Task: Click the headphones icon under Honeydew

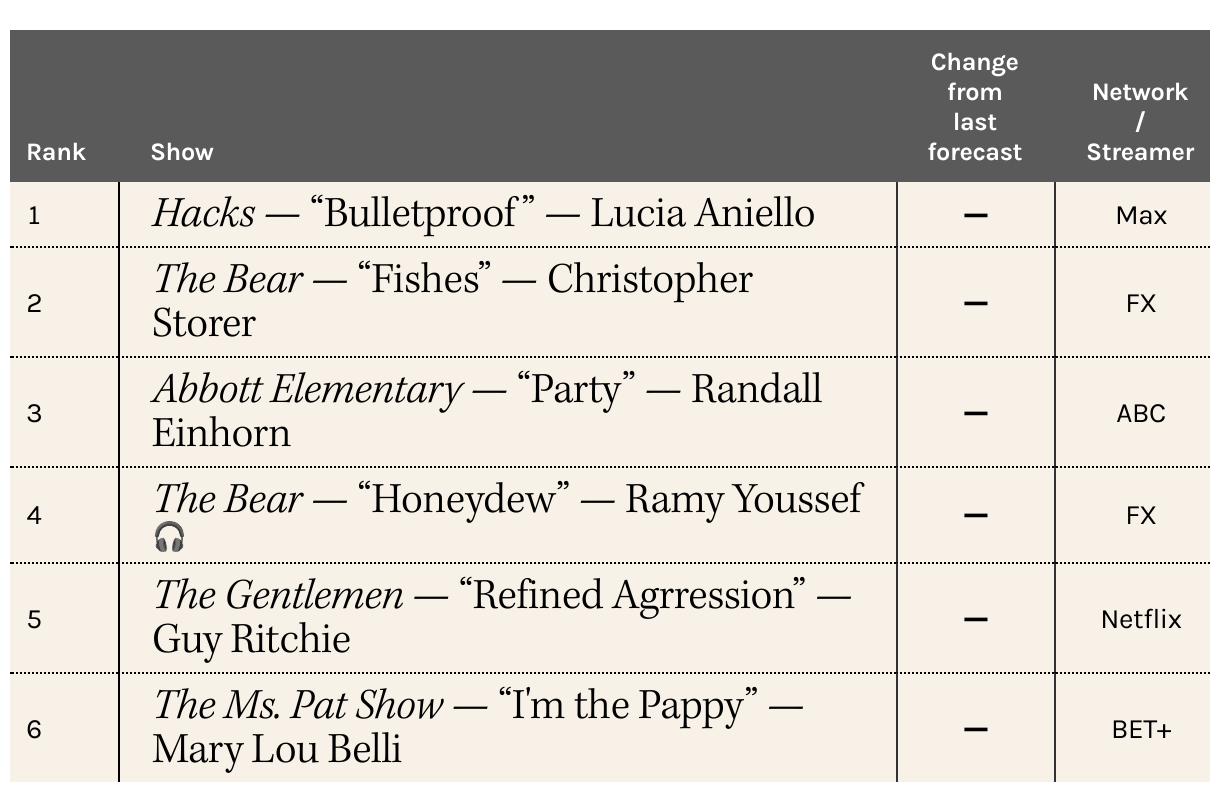Action: click(x=170, y=538)
